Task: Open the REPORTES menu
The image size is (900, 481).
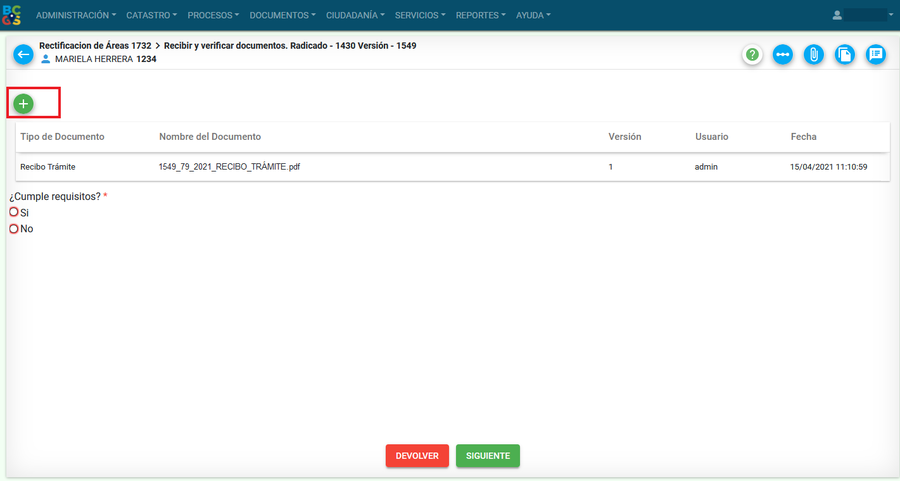Action: [480, 15]
